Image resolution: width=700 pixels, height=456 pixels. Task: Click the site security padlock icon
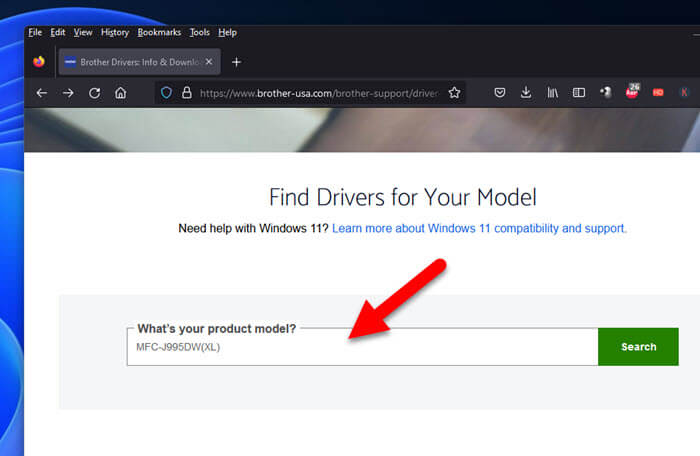[x=187, y=93]
